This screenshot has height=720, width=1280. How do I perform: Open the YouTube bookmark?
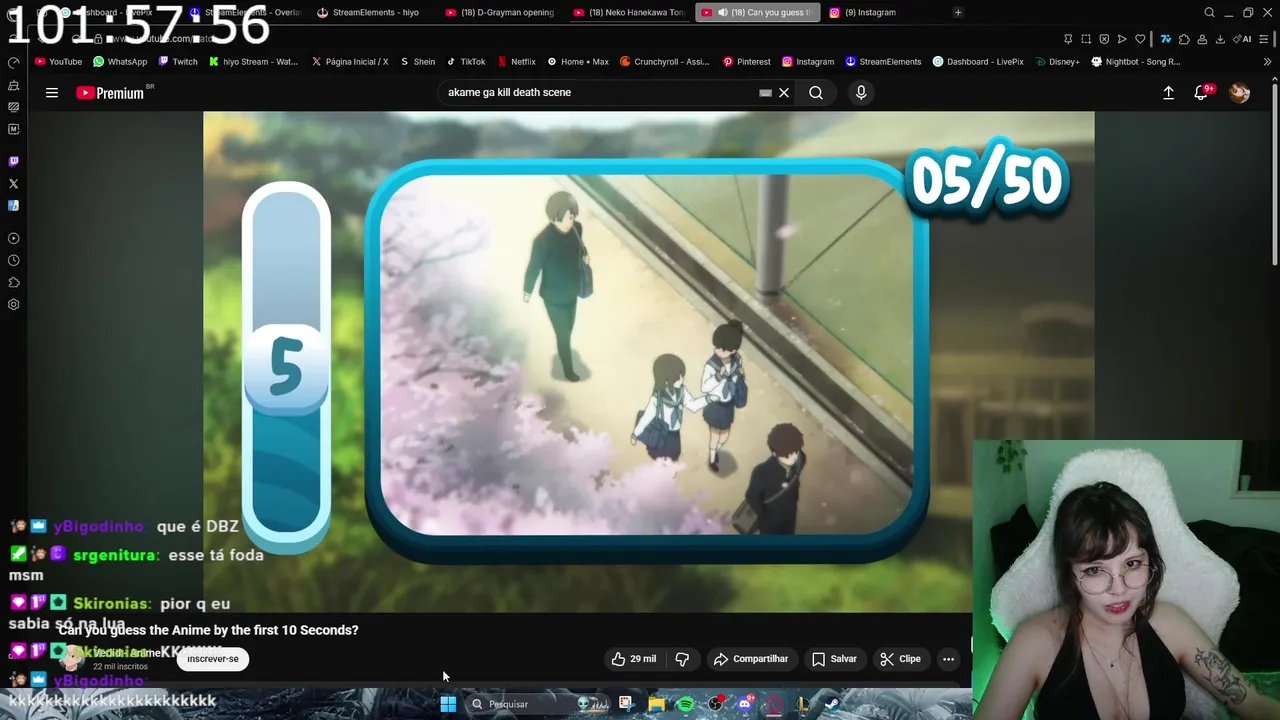[x=58, y=62]
